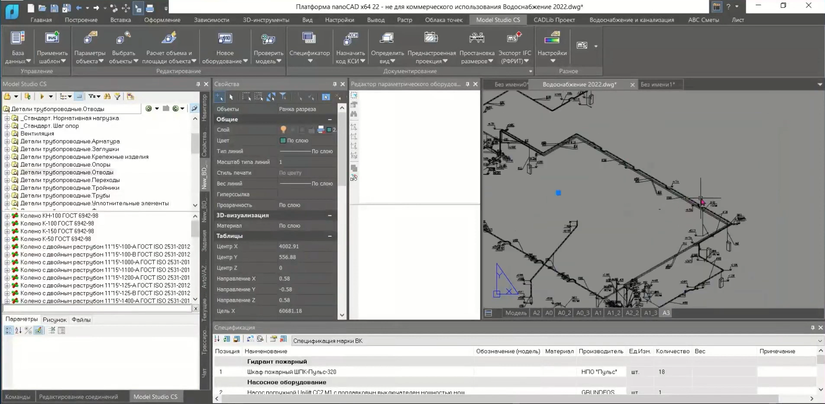Click the Определить вид ribbon icon
Image resolution: width=825 pixels, height=404 pixels.
(387, 38)
